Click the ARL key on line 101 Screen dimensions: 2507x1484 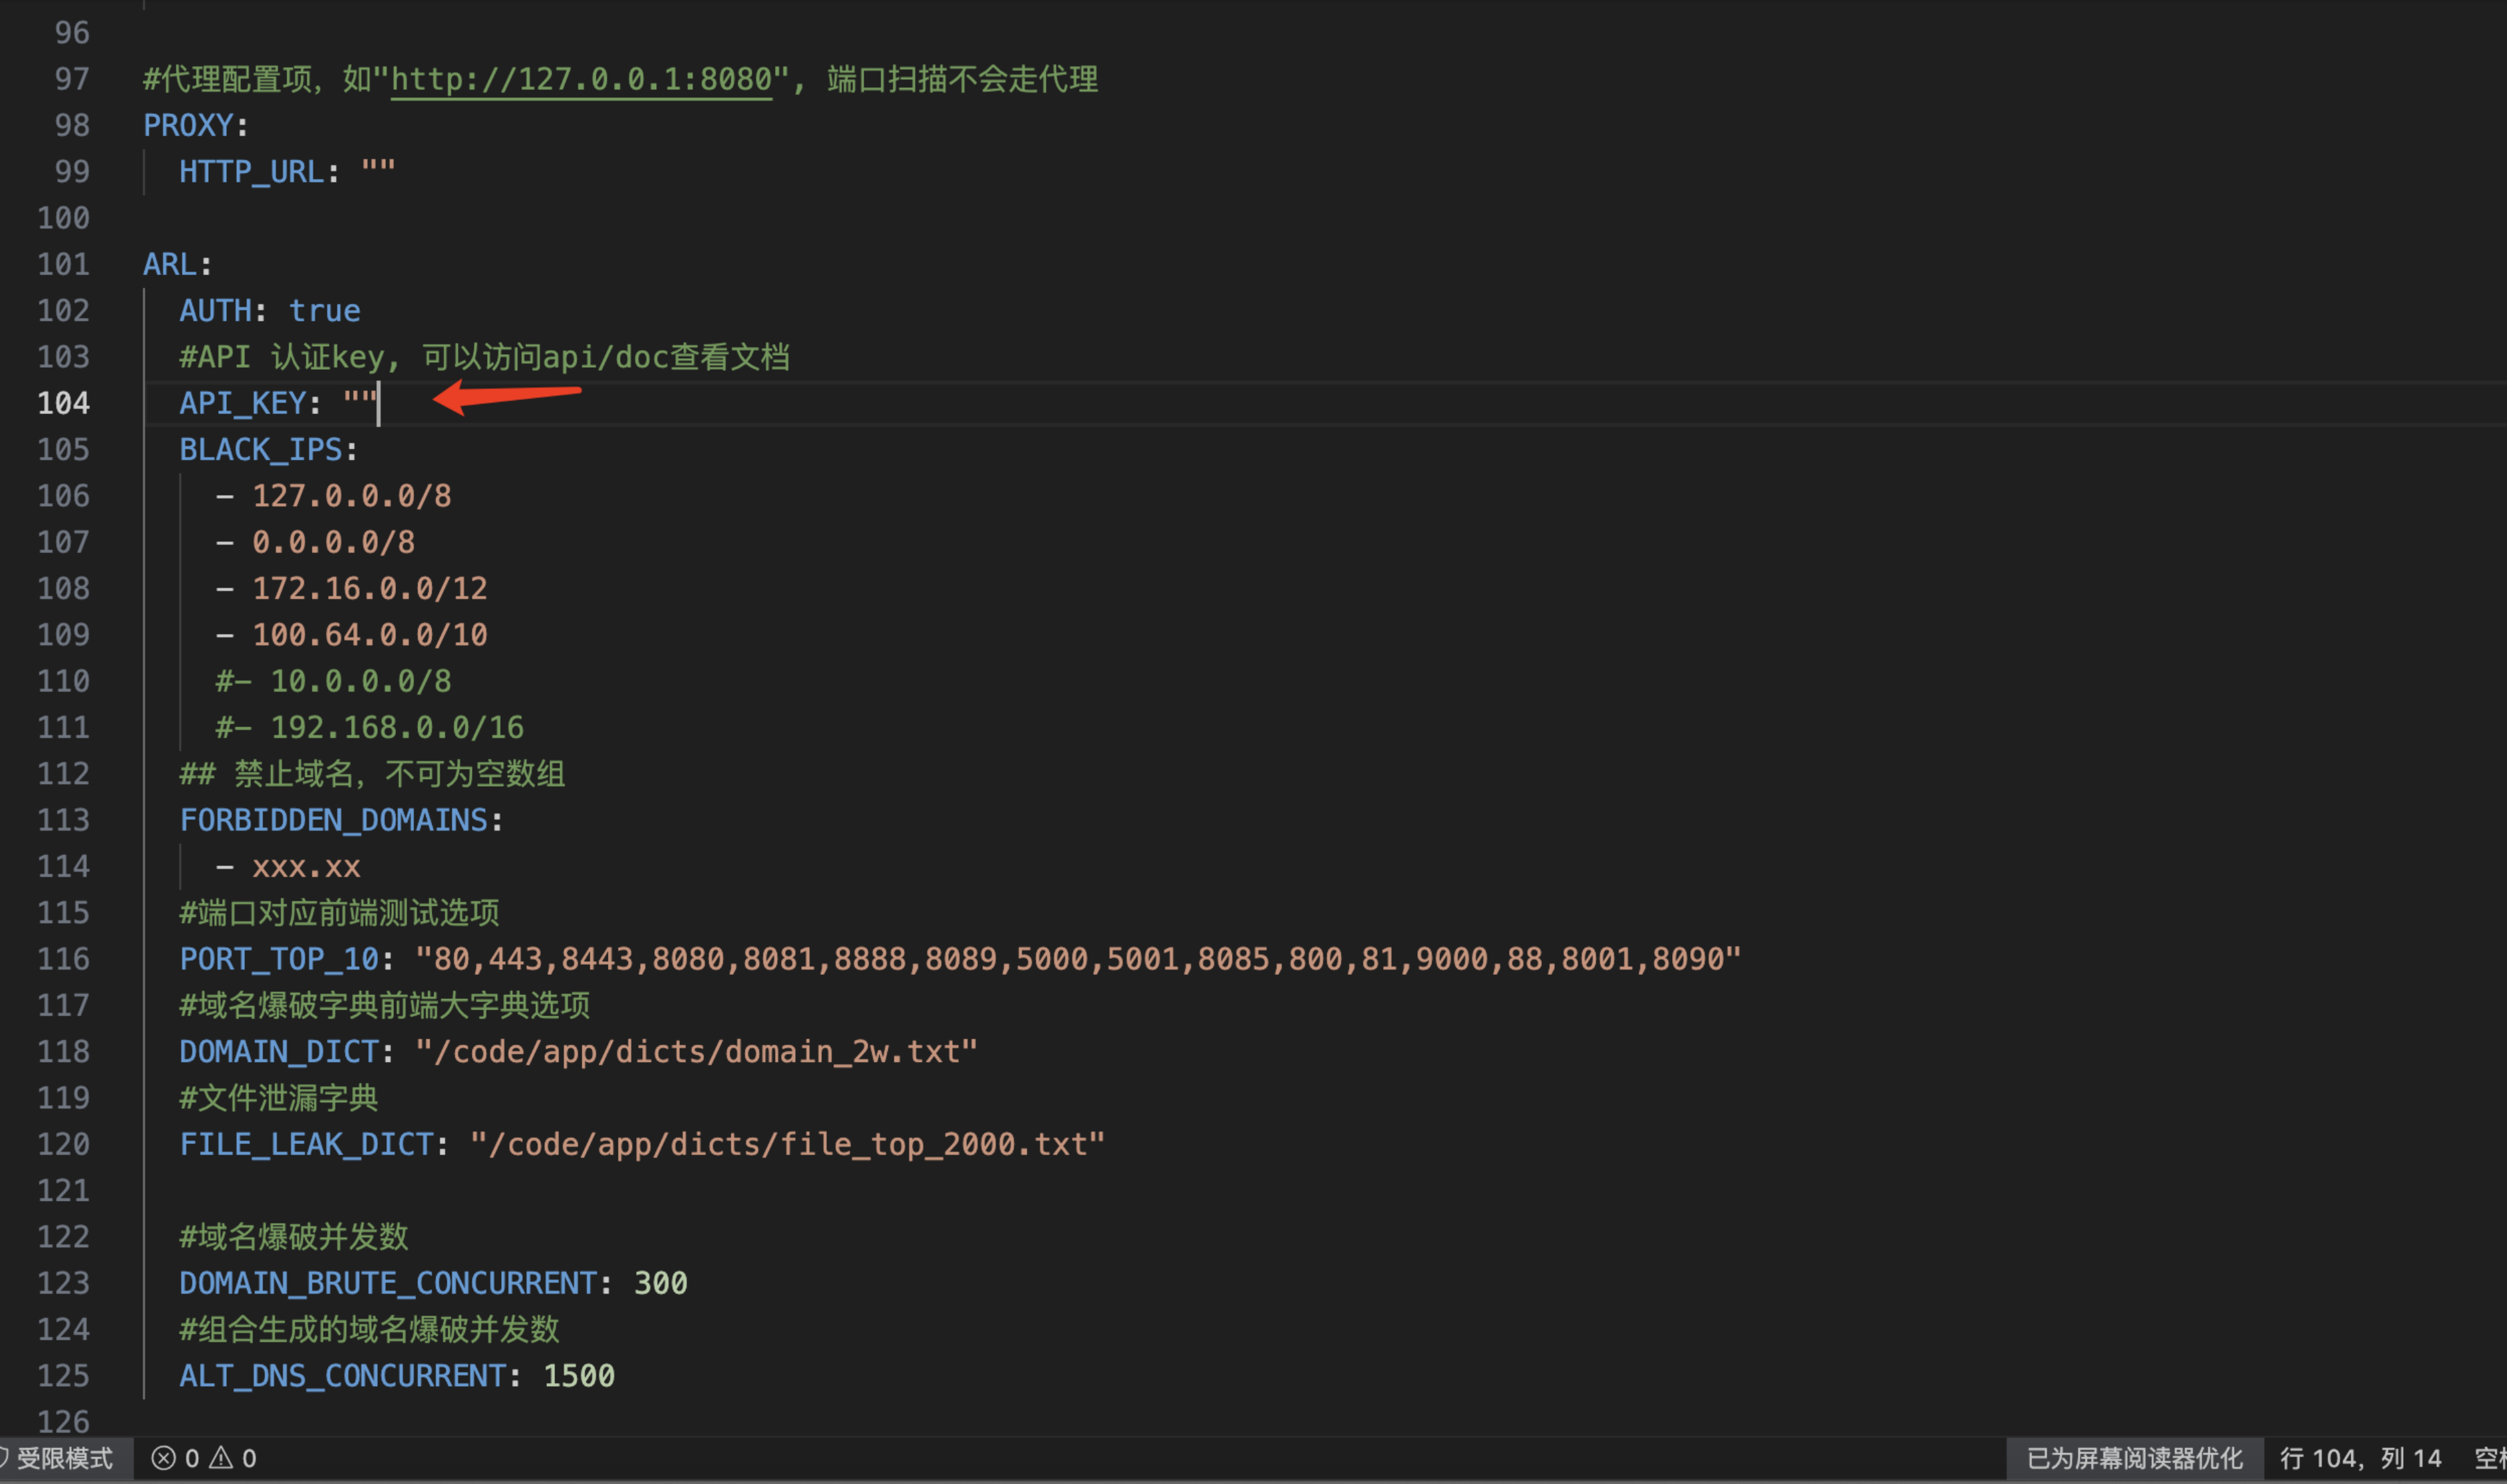[x=170, y=264]
